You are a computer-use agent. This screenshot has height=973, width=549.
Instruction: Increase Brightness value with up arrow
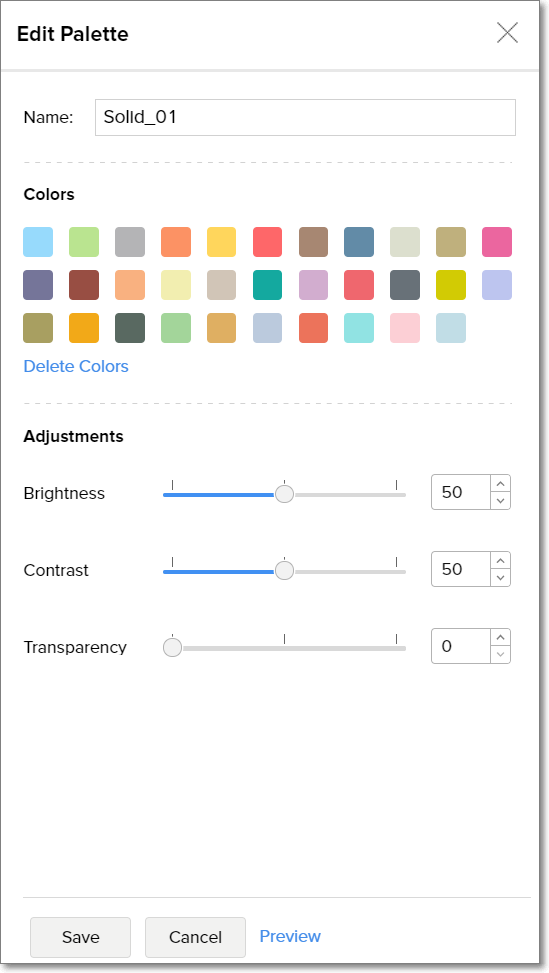tap(501, 484)
